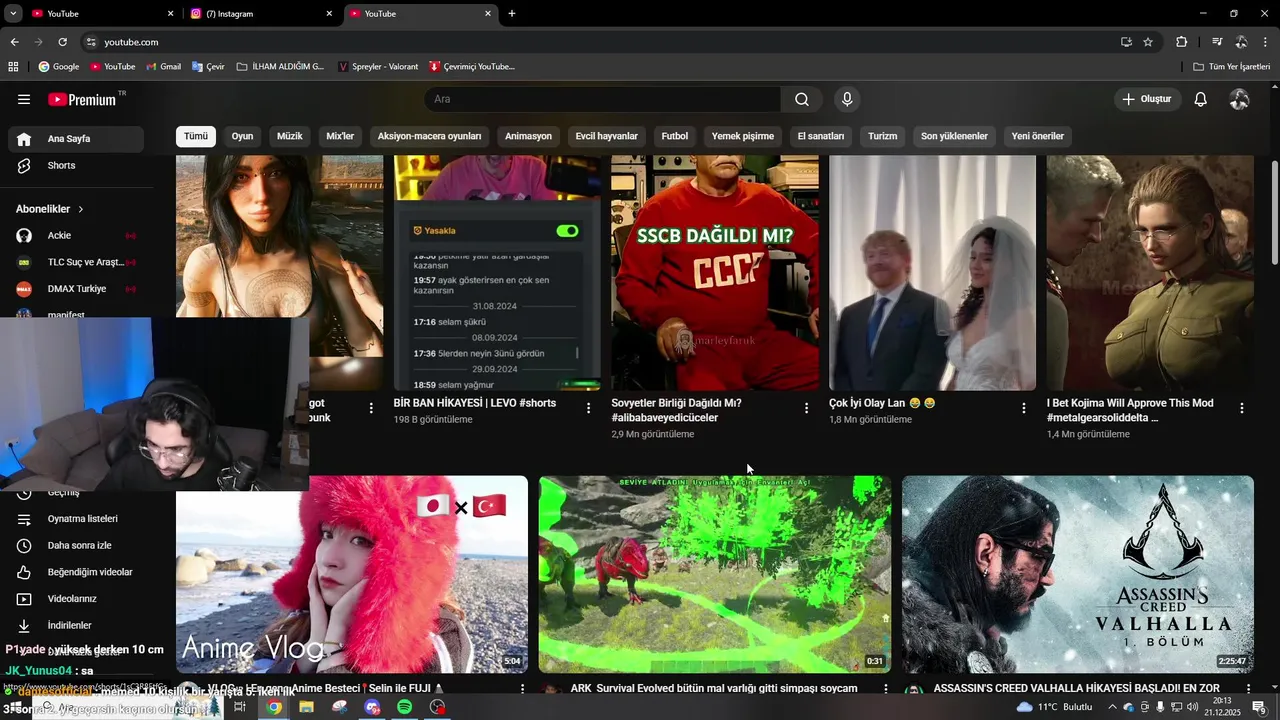The width and height of the screenshot is (1280, 720).
Task: Open the Assassin's Creed Valhalla thumbnail
Action: click(x=1078, y=574)
